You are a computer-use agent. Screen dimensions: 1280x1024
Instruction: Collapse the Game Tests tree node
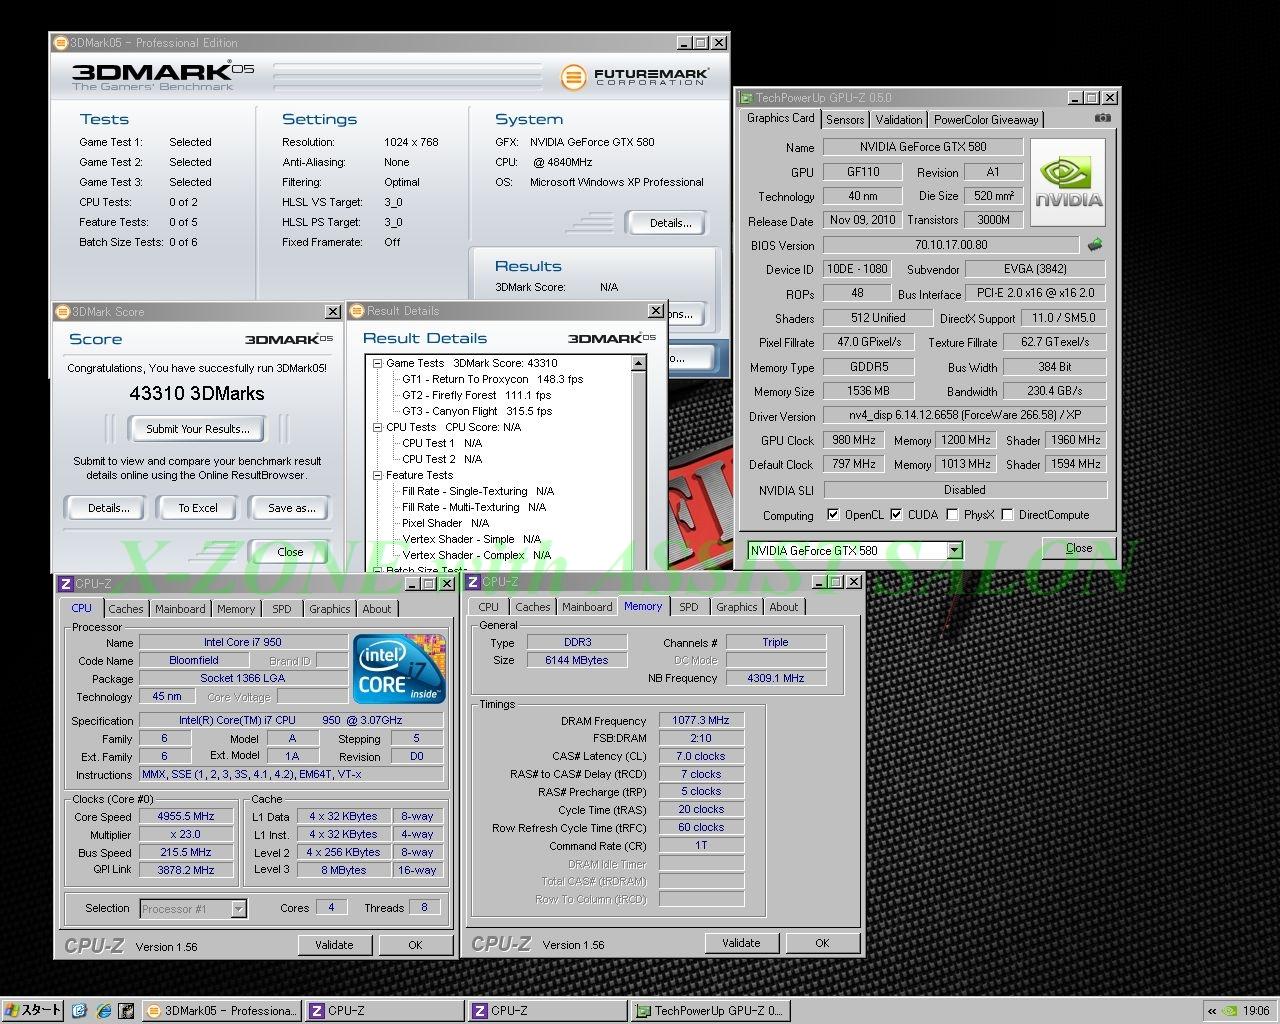[378, 364]
